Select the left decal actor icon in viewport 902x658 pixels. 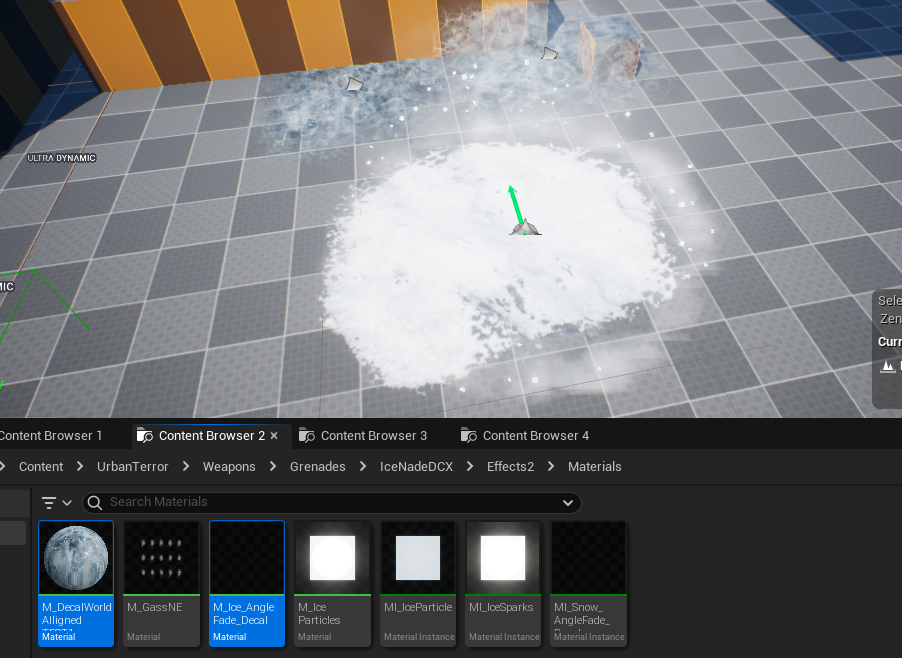pyautogui.click(x=354, y=85)
